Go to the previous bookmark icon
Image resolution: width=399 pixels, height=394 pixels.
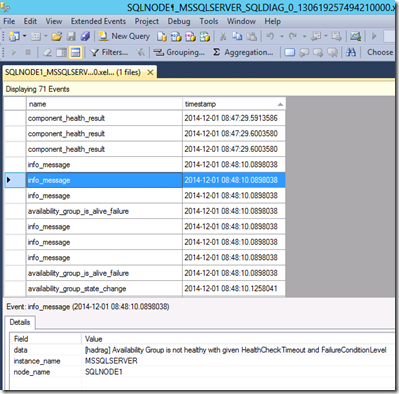[304, 52]
